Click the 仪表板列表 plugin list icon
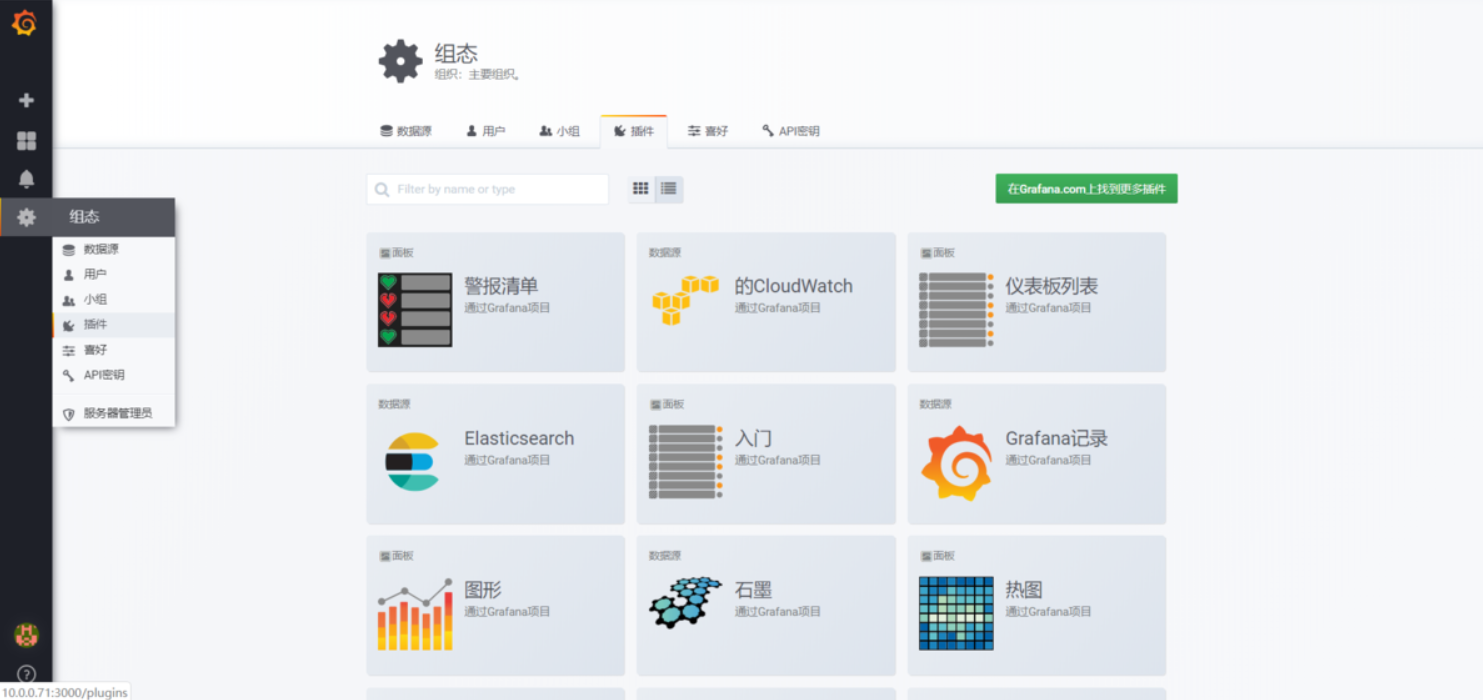Viewport: 1483px width, 700px height. pos(956,310)
